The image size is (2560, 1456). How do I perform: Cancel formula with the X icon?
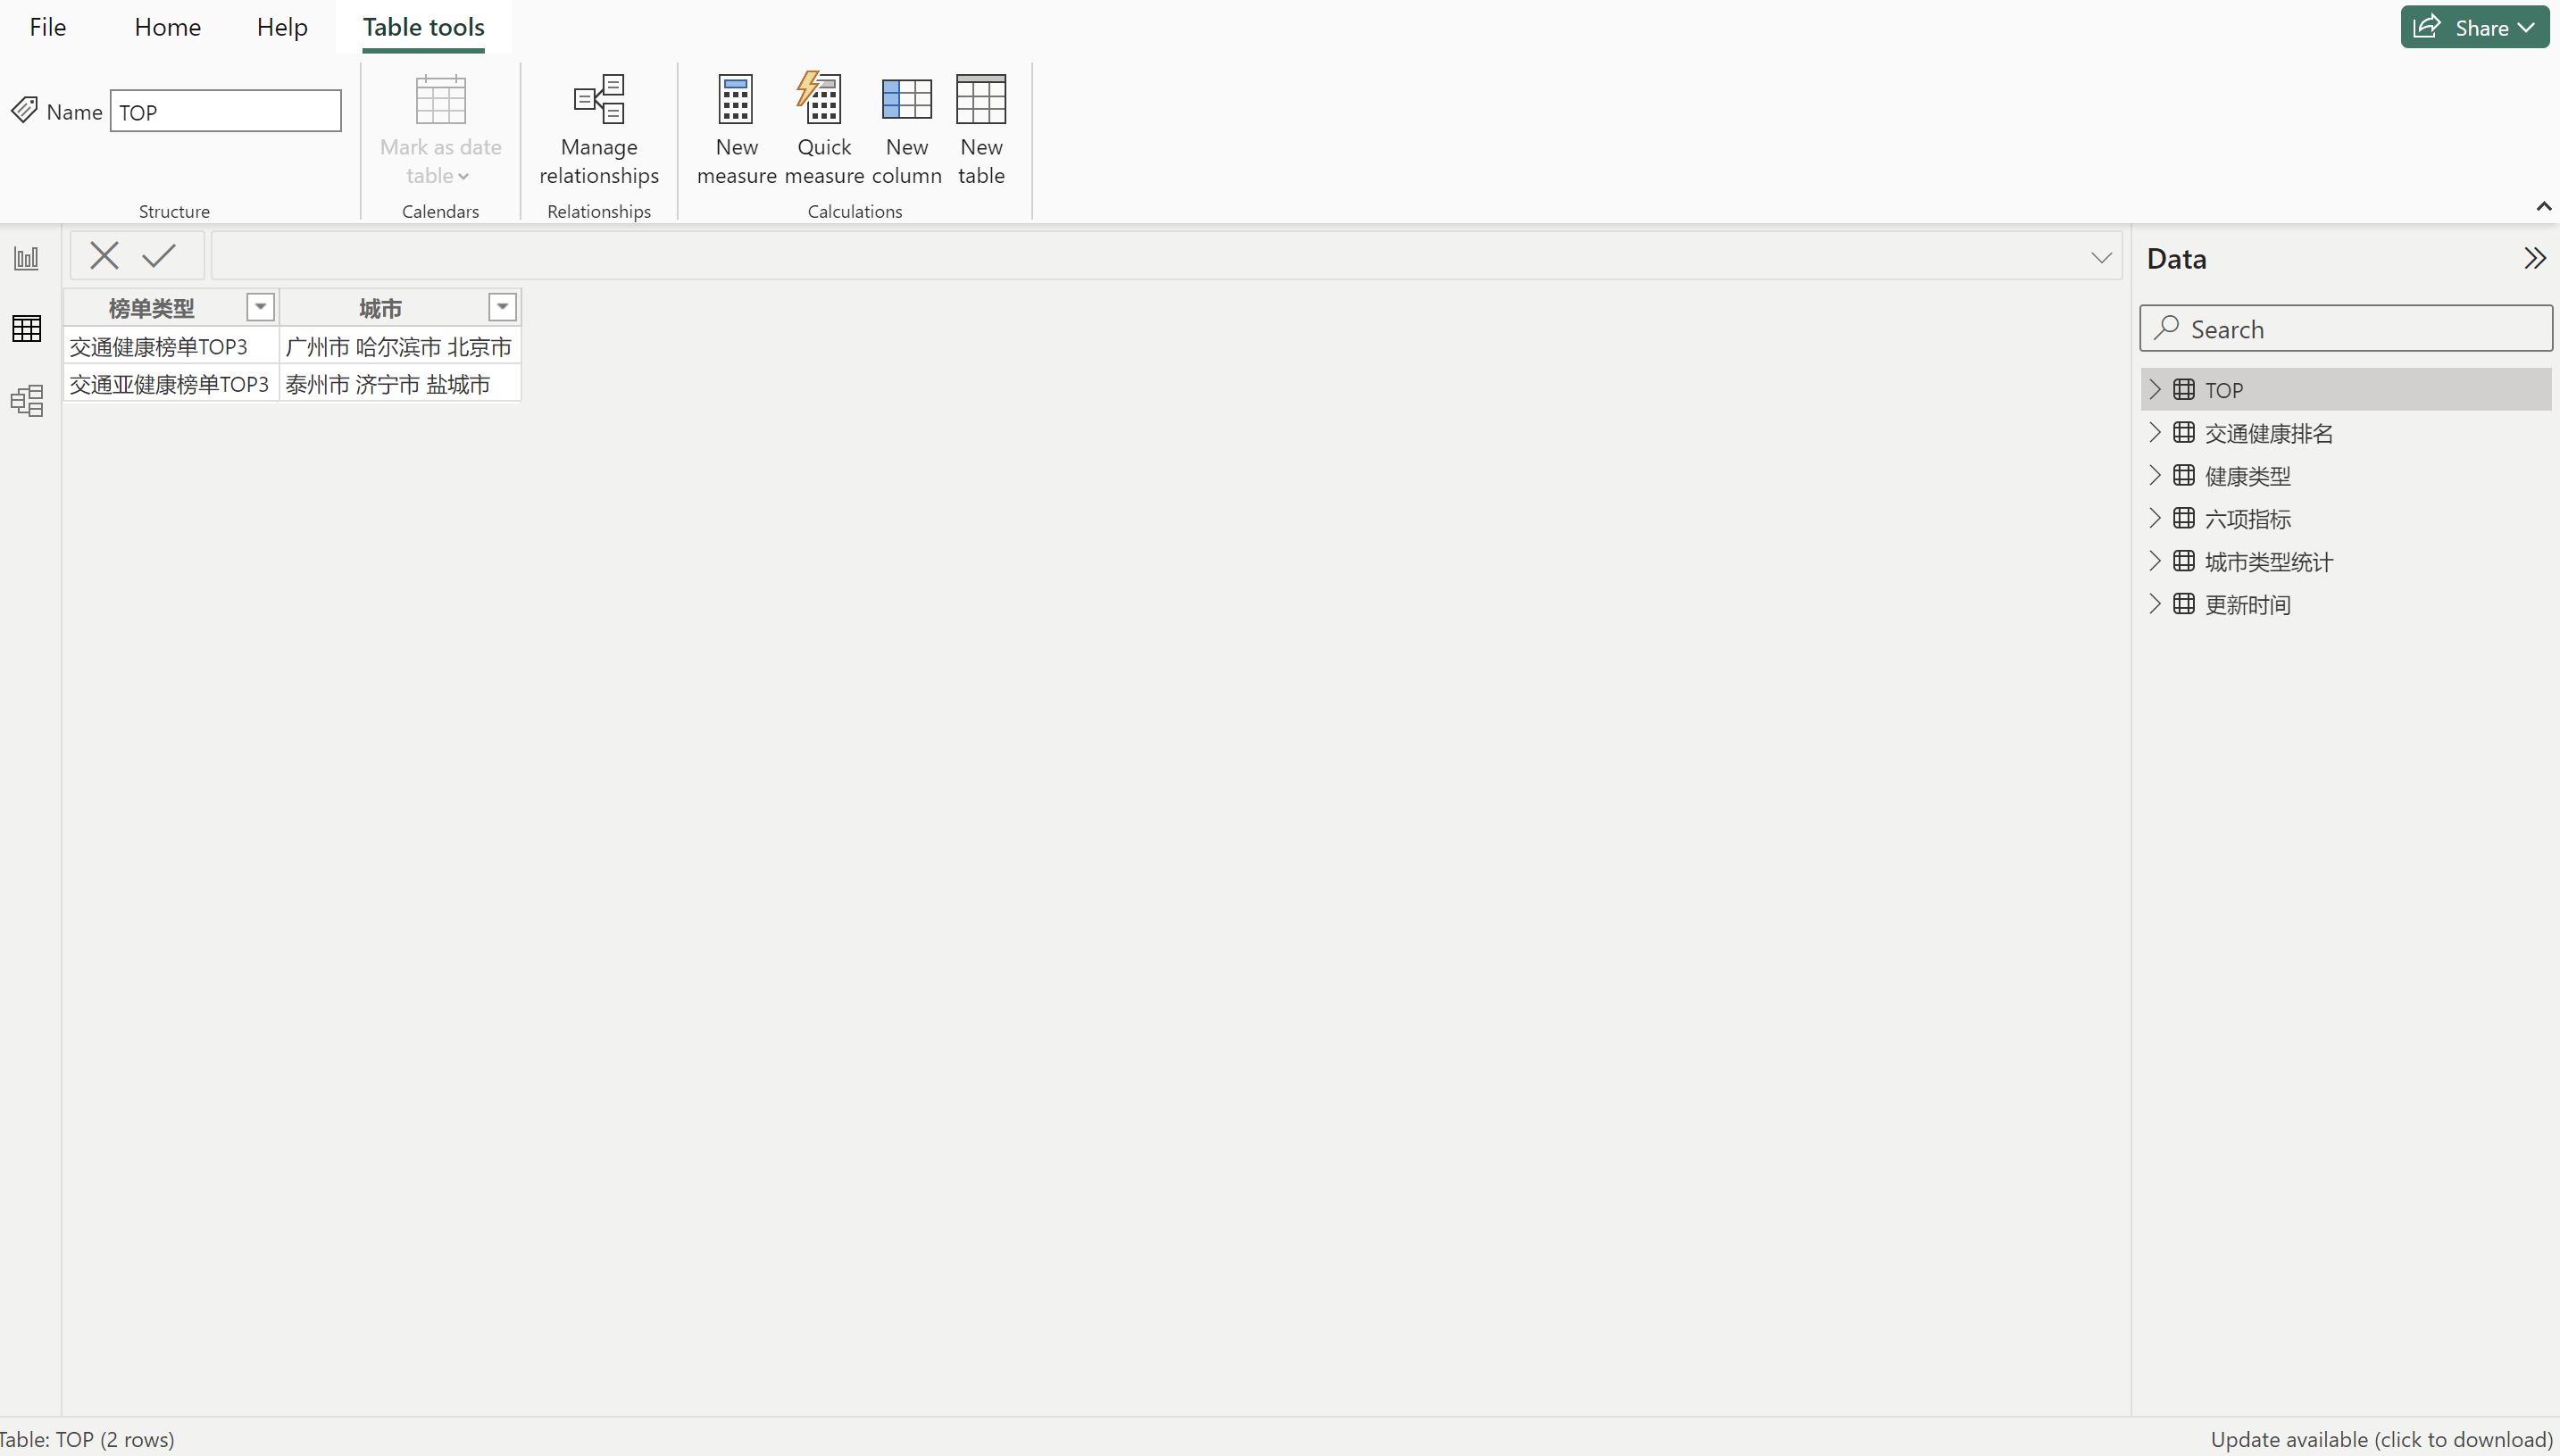(x=104, y=256)
